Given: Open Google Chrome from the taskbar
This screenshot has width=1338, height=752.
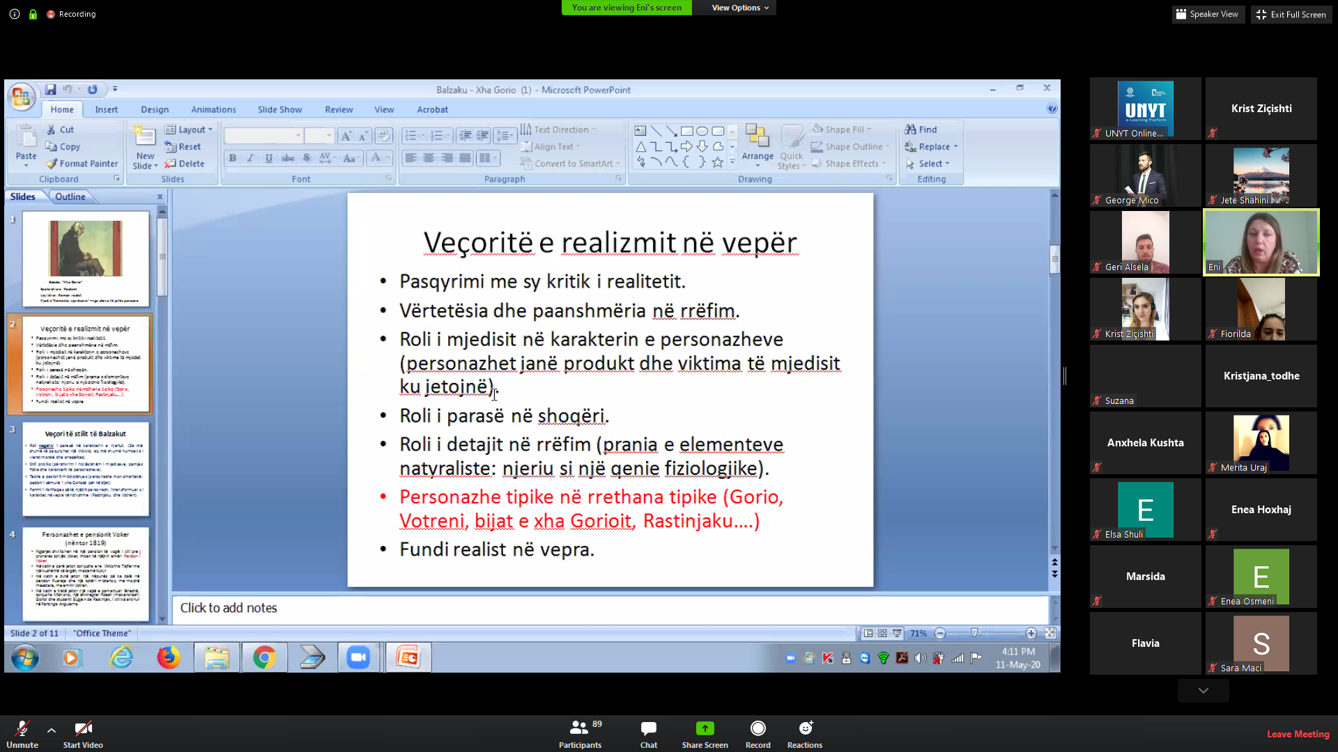Looking at the screenshot, I should (264, 658).
